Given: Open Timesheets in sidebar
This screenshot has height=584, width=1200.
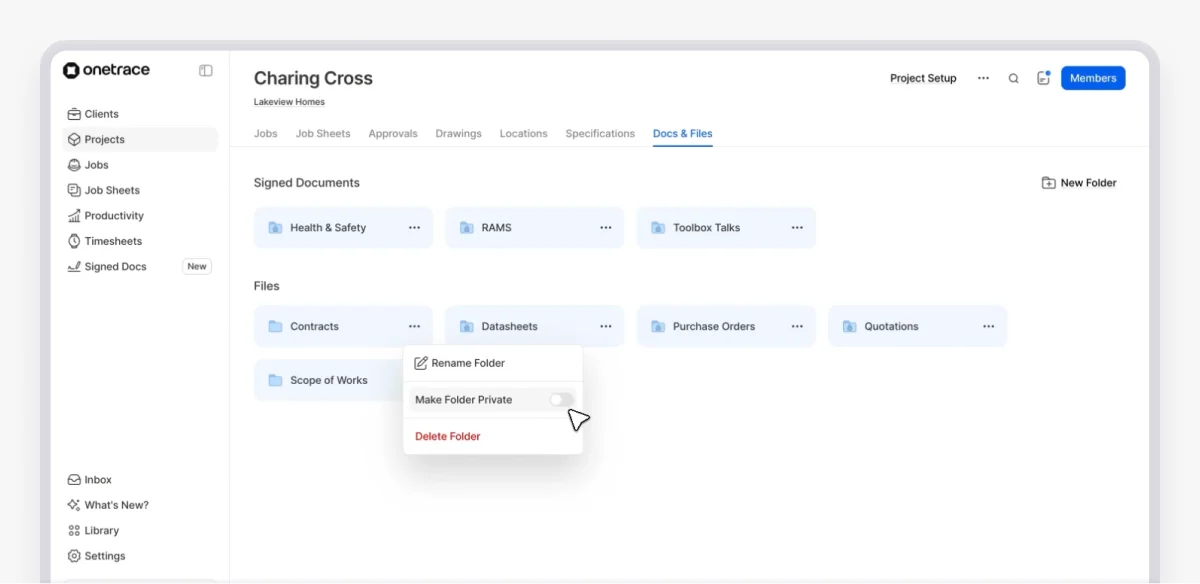Looking at the screenshot, I should coord(140,241).
